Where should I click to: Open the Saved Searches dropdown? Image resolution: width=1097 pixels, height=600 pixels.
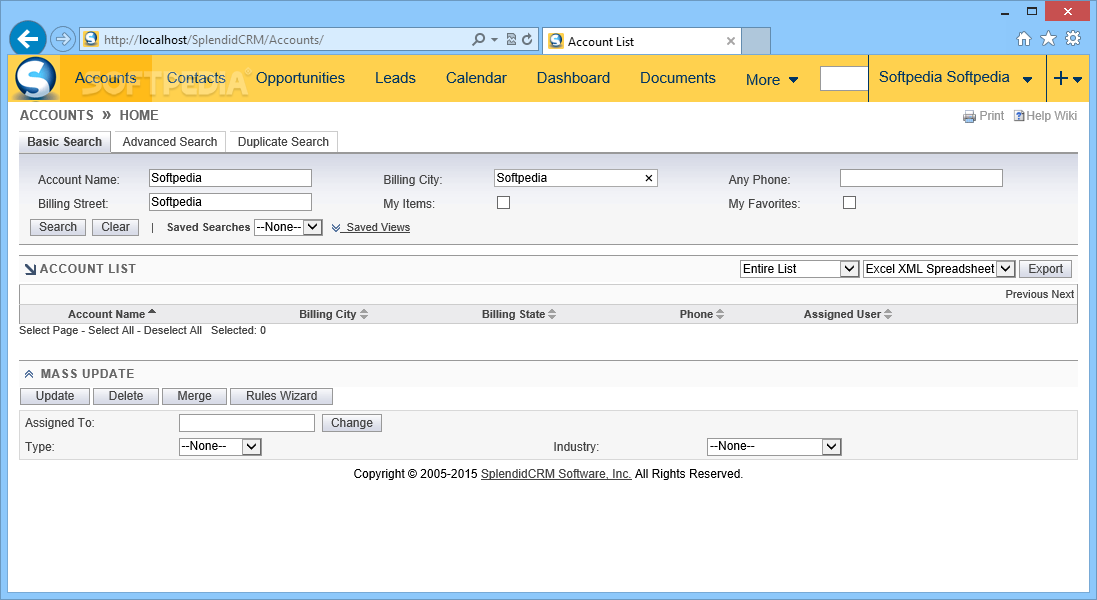(288, 227)
